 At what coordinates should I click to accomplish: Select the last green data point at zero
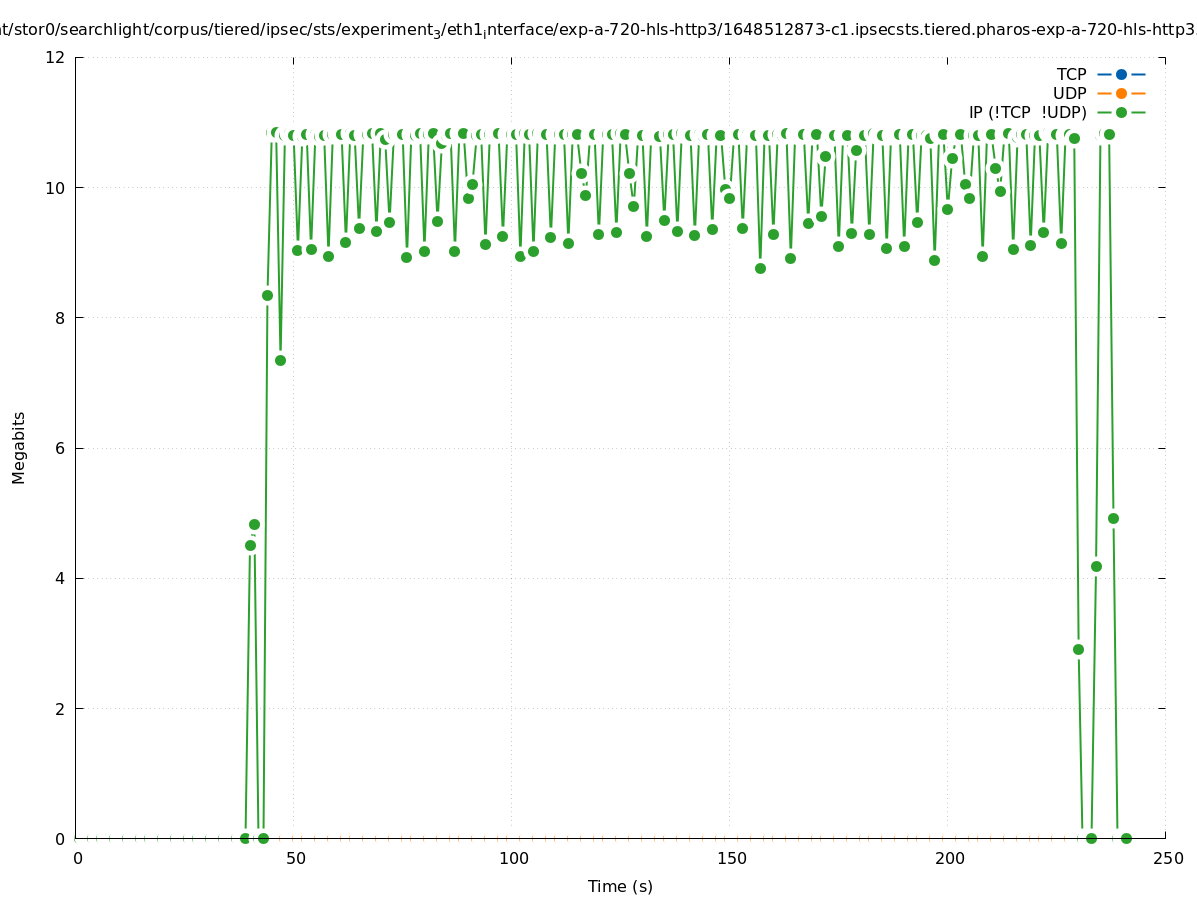click(x=1126, y=838)
